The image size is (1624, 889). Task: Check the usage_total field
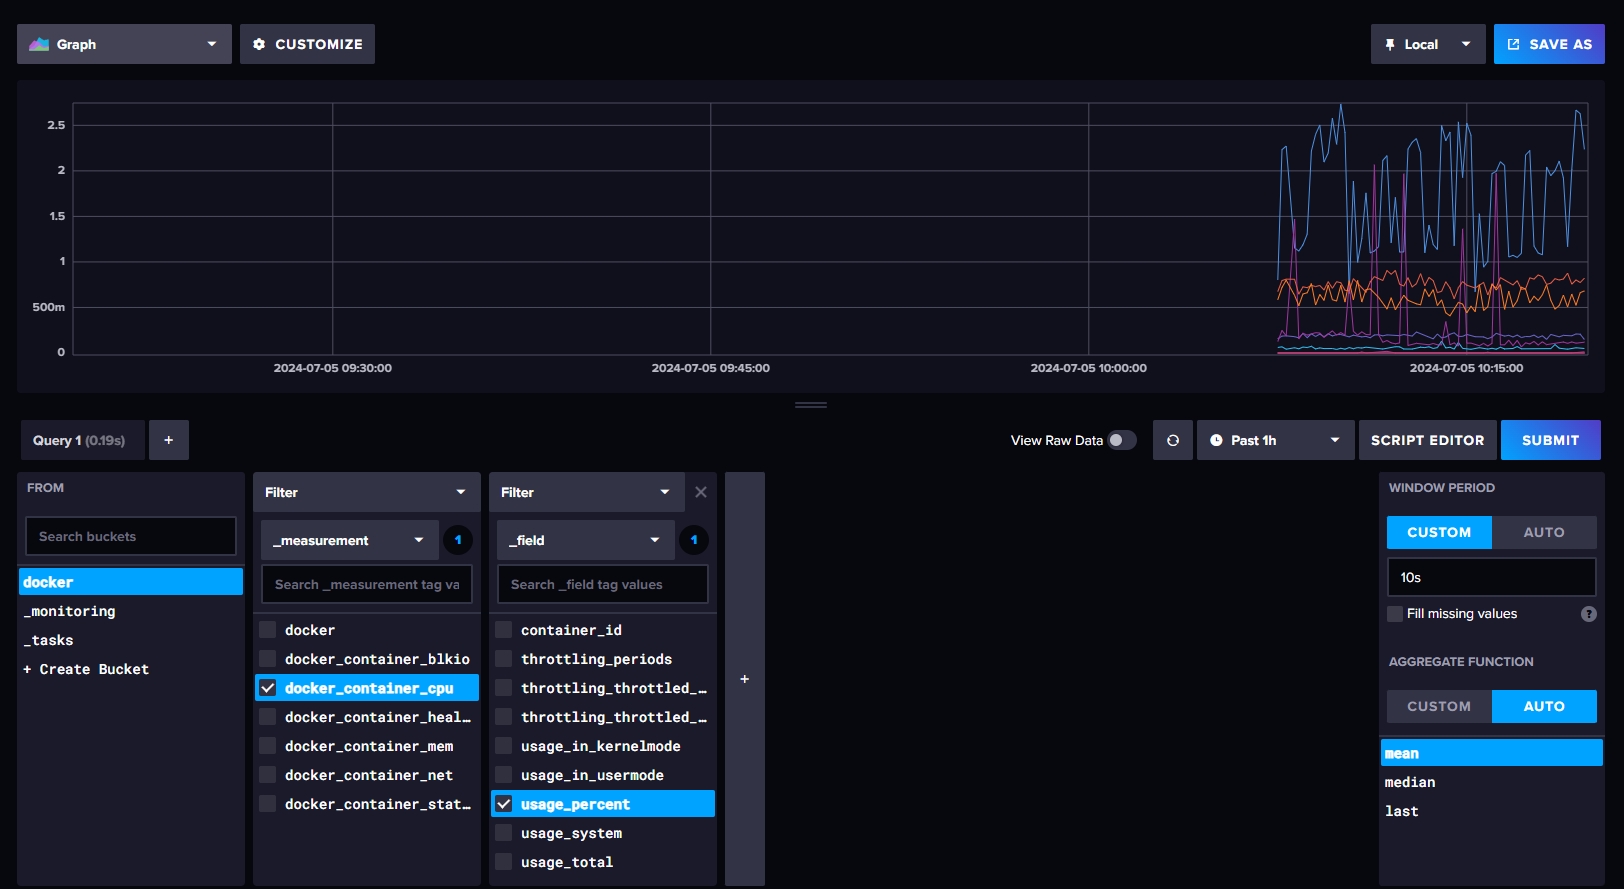point(504,862)
